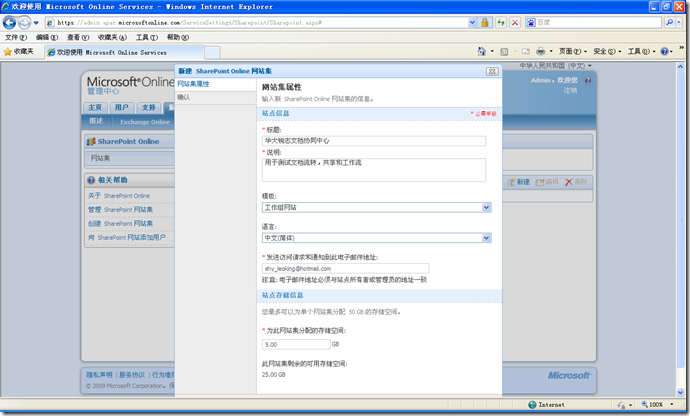Open 安全 command bar menu

point(607,52)
